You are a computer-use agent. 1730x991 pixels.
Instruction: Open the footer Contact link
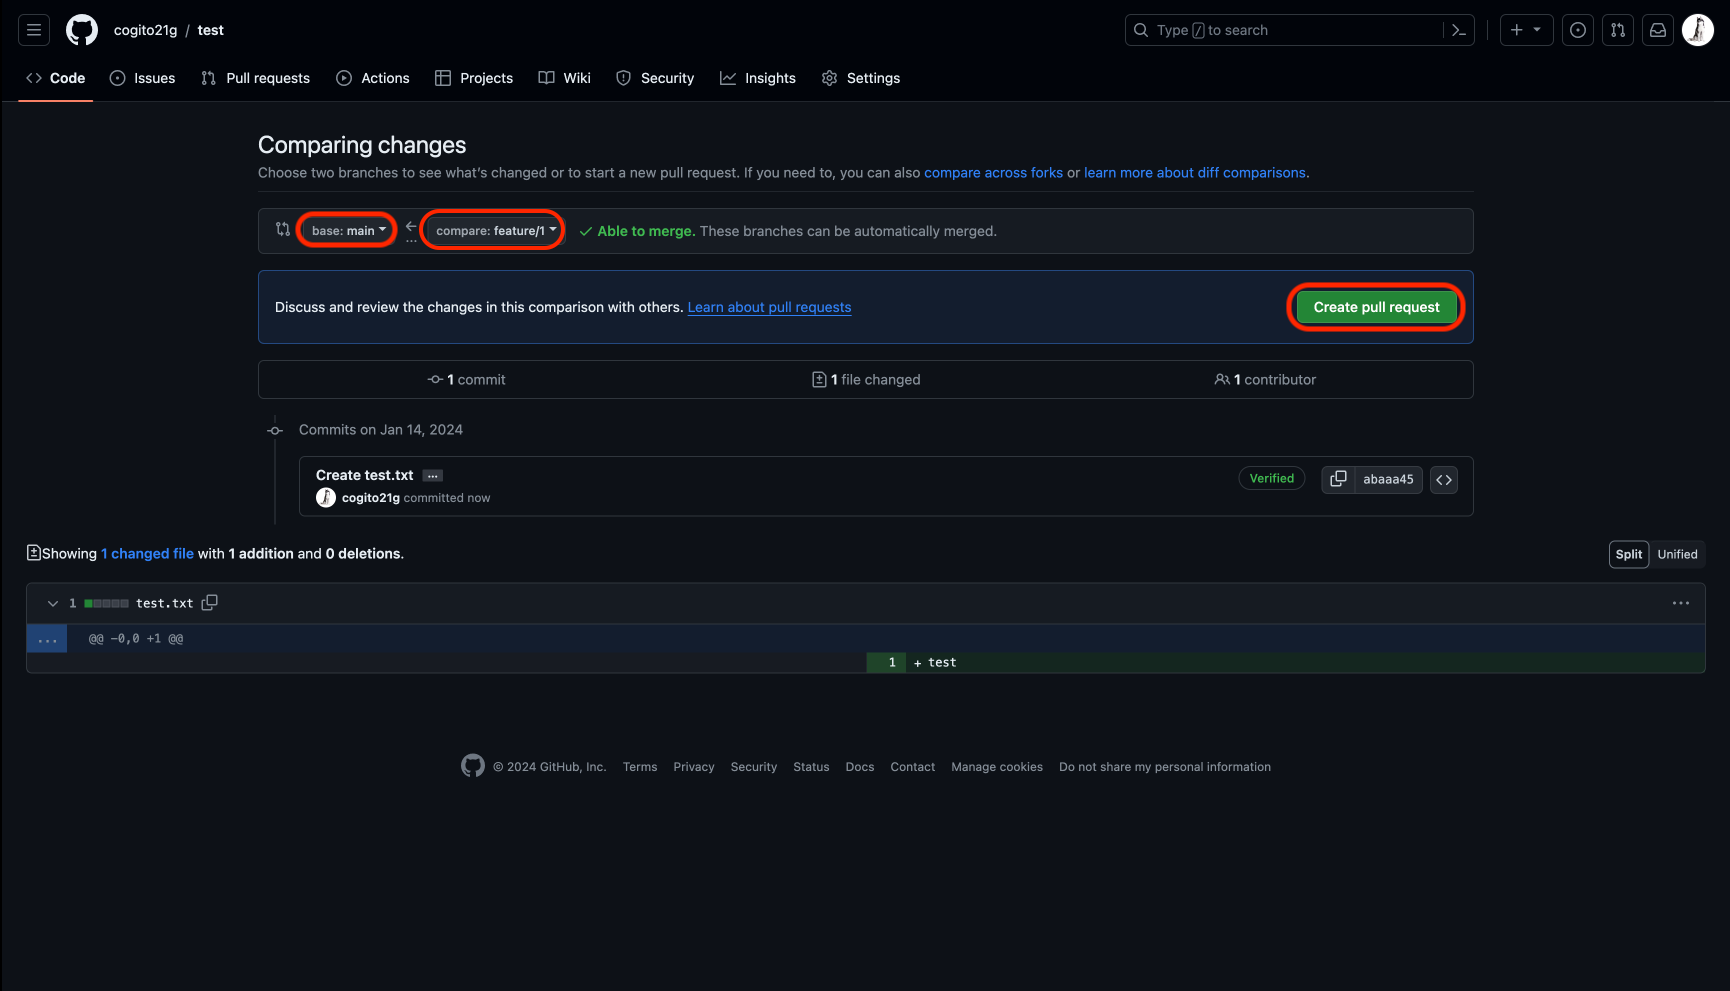tap(913, 767)
